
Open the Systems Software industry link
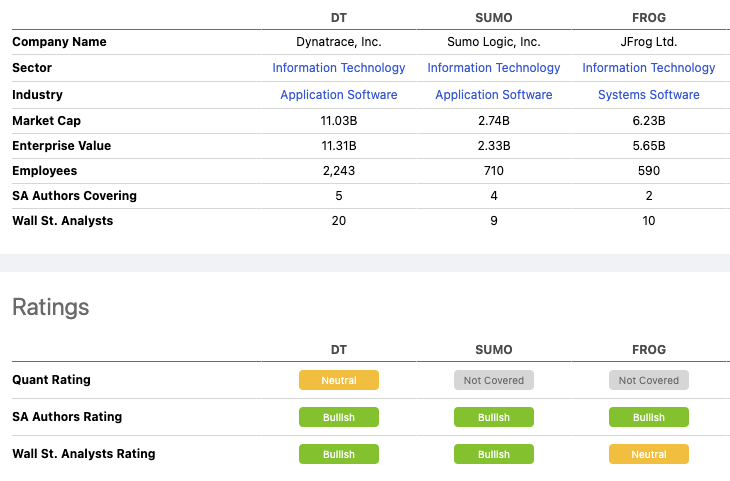(649, 95)
